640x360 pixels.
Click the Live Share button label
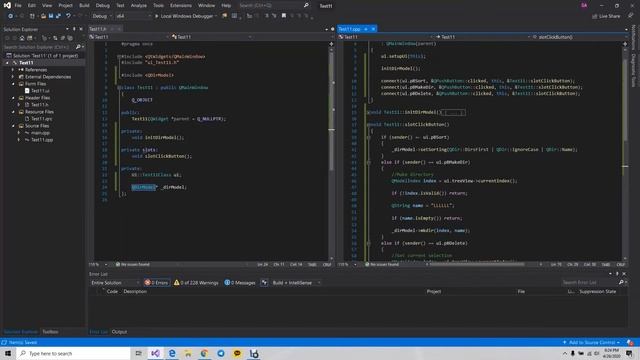(609, 16)
